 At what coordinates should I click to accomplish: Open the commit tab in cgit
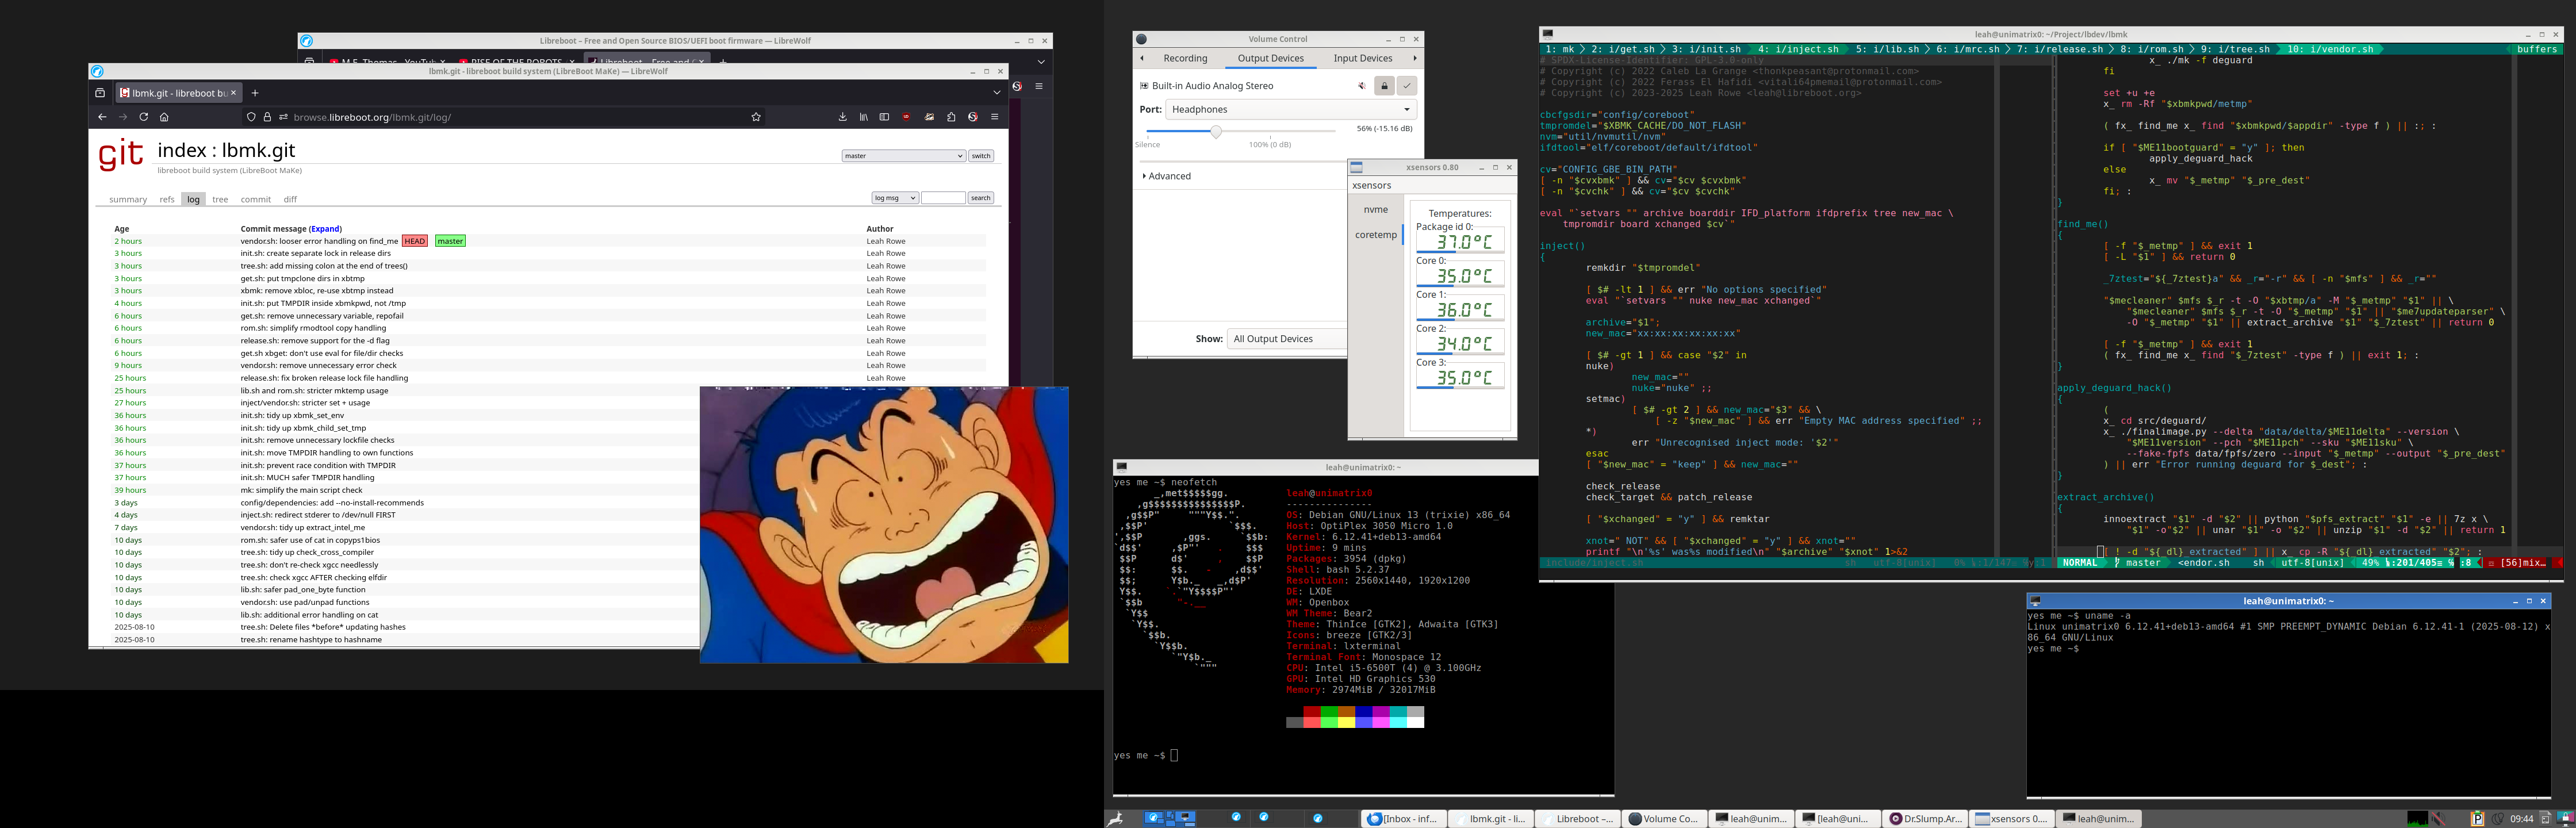pos(255,199)
